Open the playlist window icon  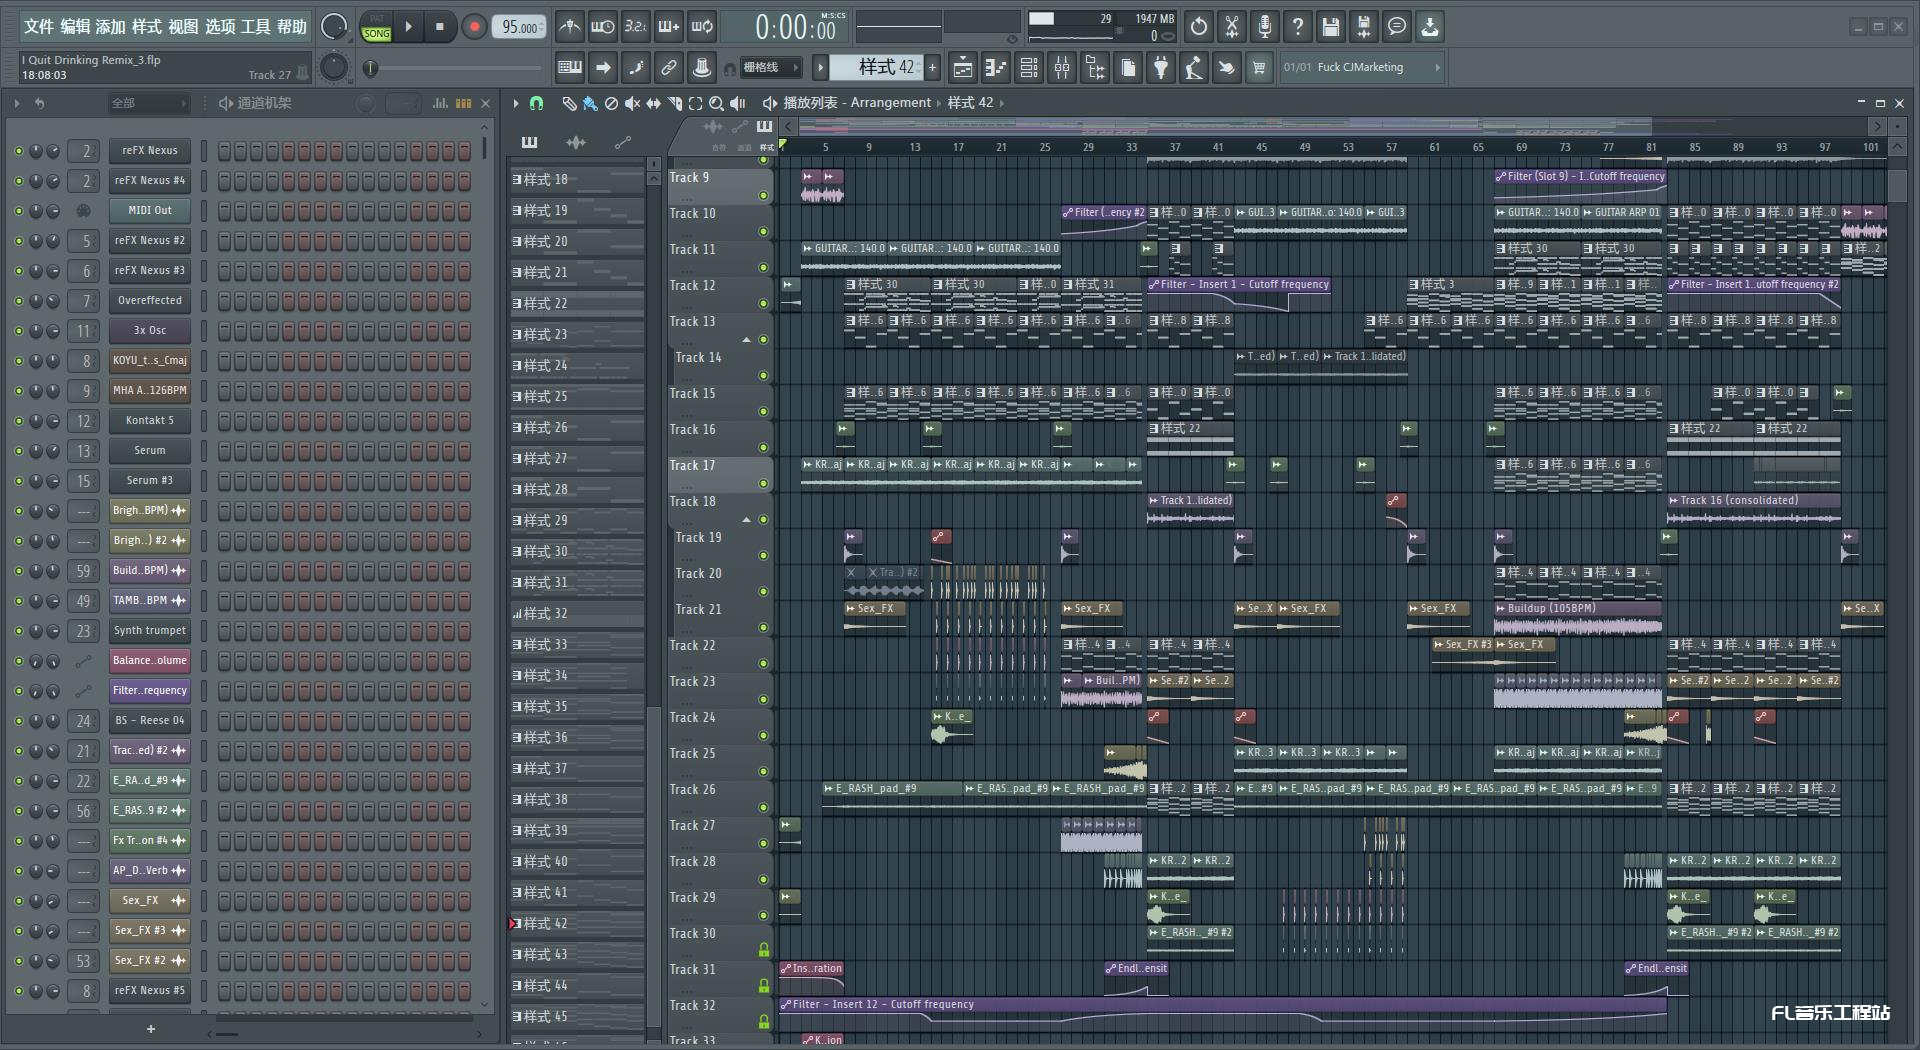coord(963,68)
